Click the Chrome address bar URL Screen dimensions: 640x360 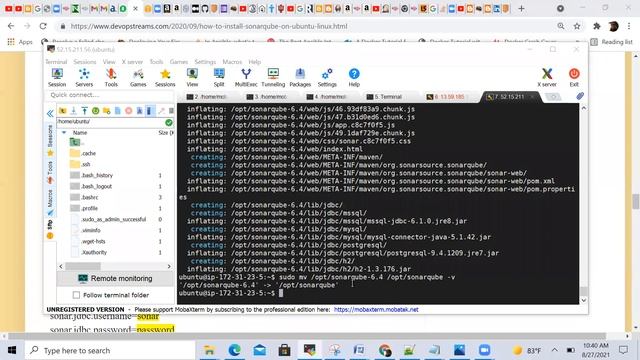tap(209, 26)
